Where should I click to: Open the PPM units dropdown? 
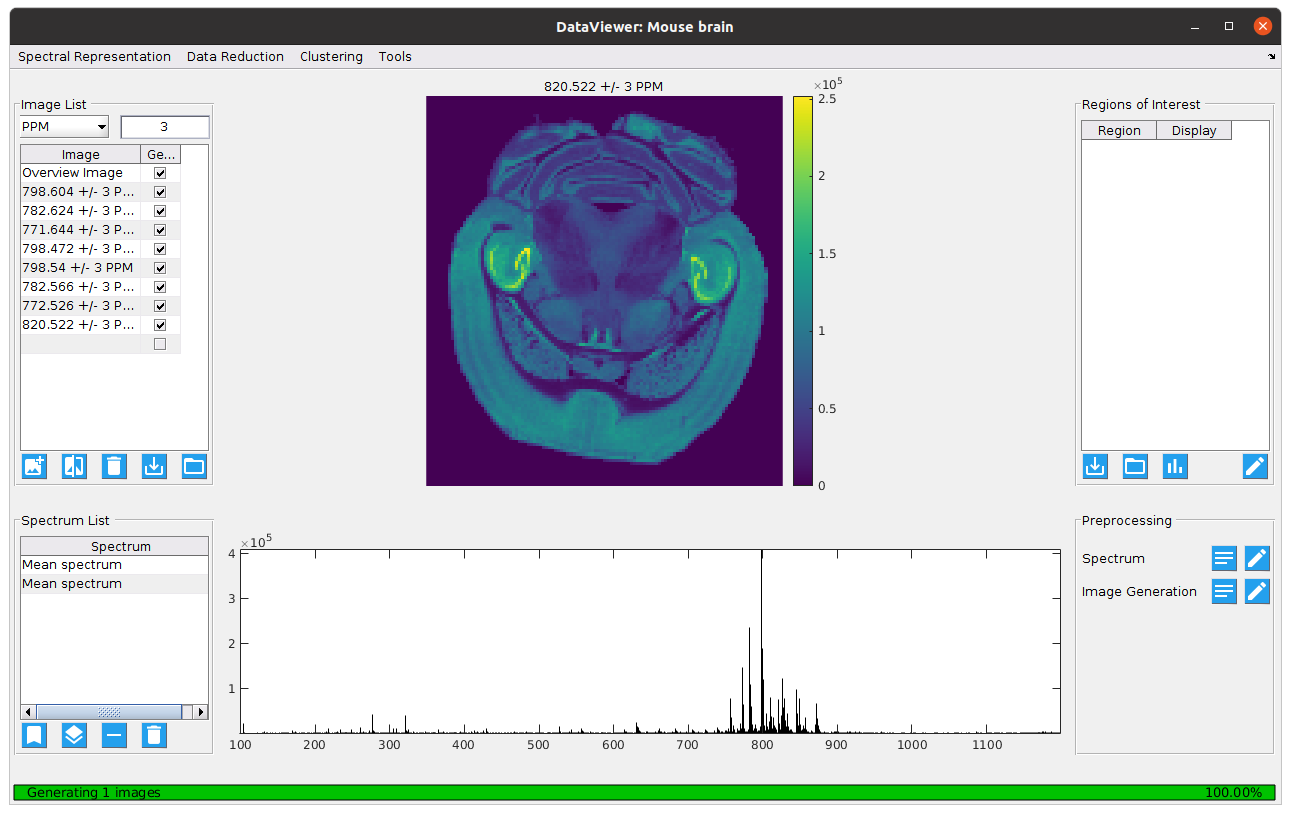(65, 127)
